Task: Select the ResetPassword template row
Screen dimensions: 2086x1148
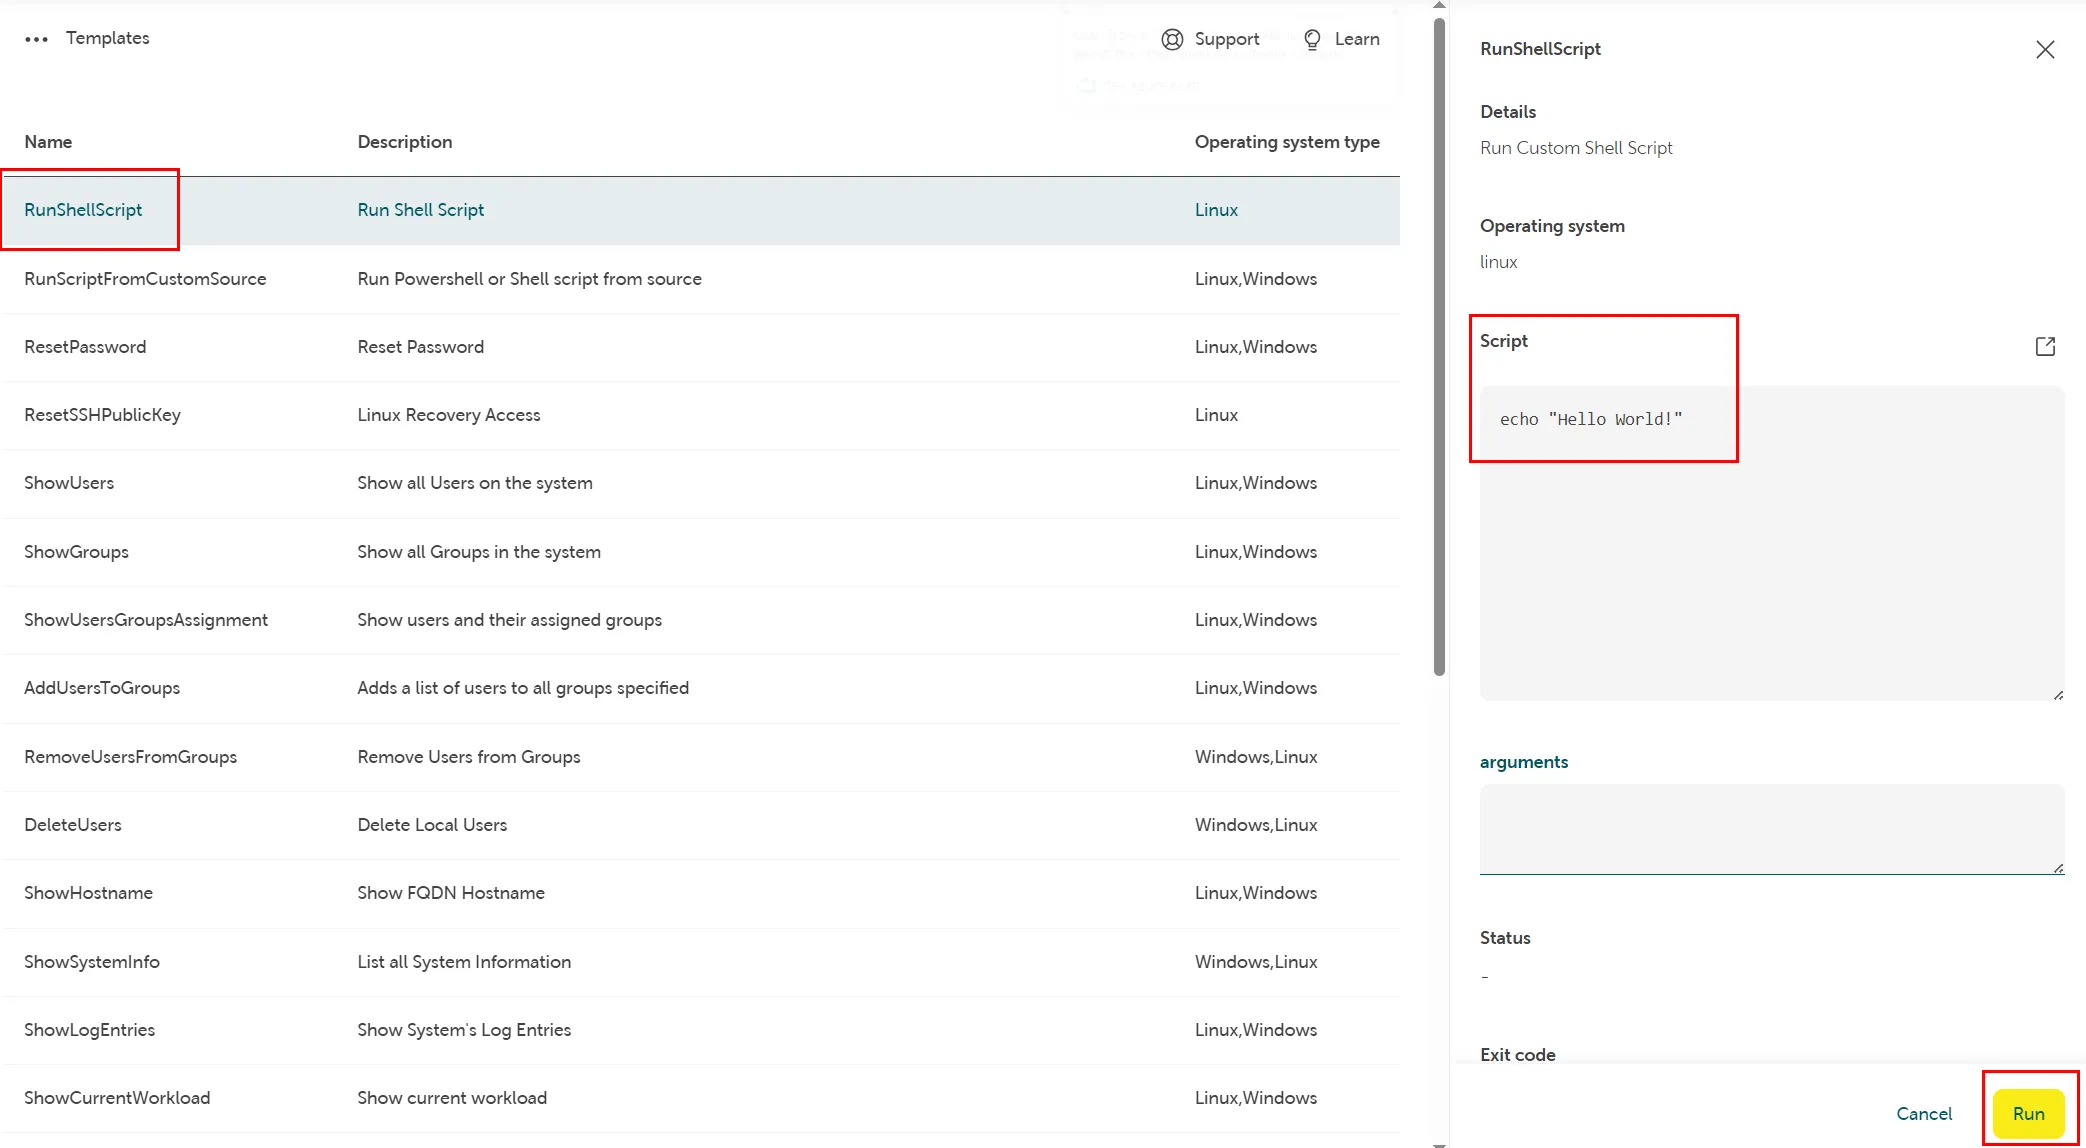Action: (85, 347)
